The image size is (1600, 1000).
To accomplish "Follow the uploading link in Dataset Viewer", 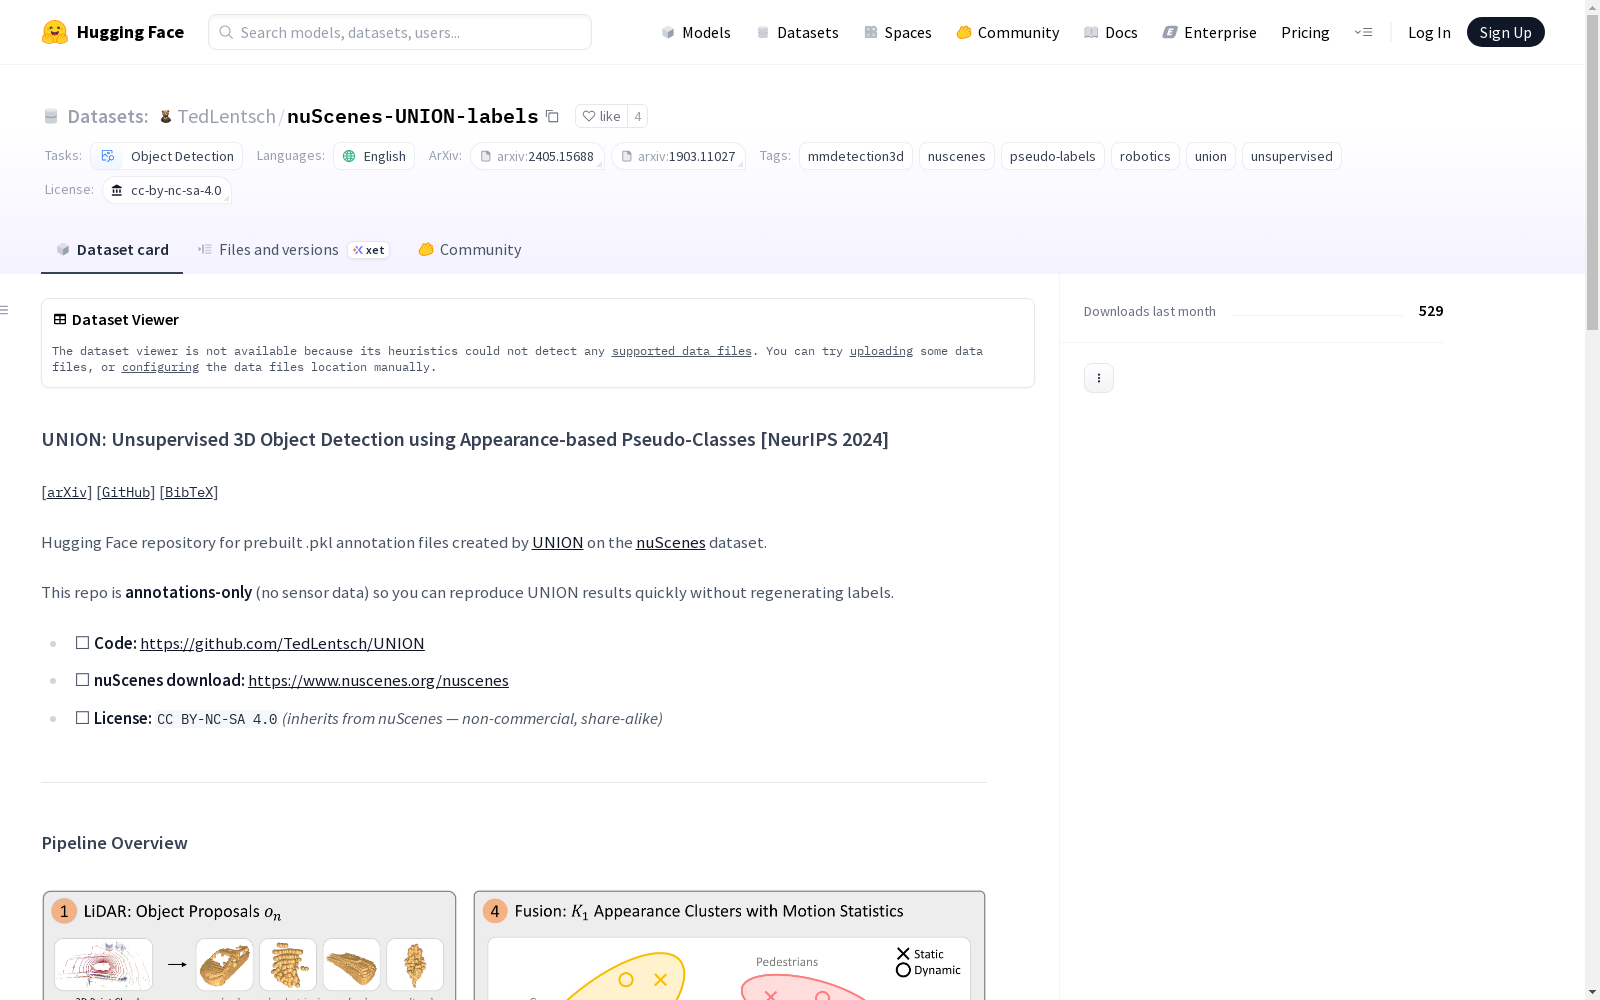I will 881,351.
